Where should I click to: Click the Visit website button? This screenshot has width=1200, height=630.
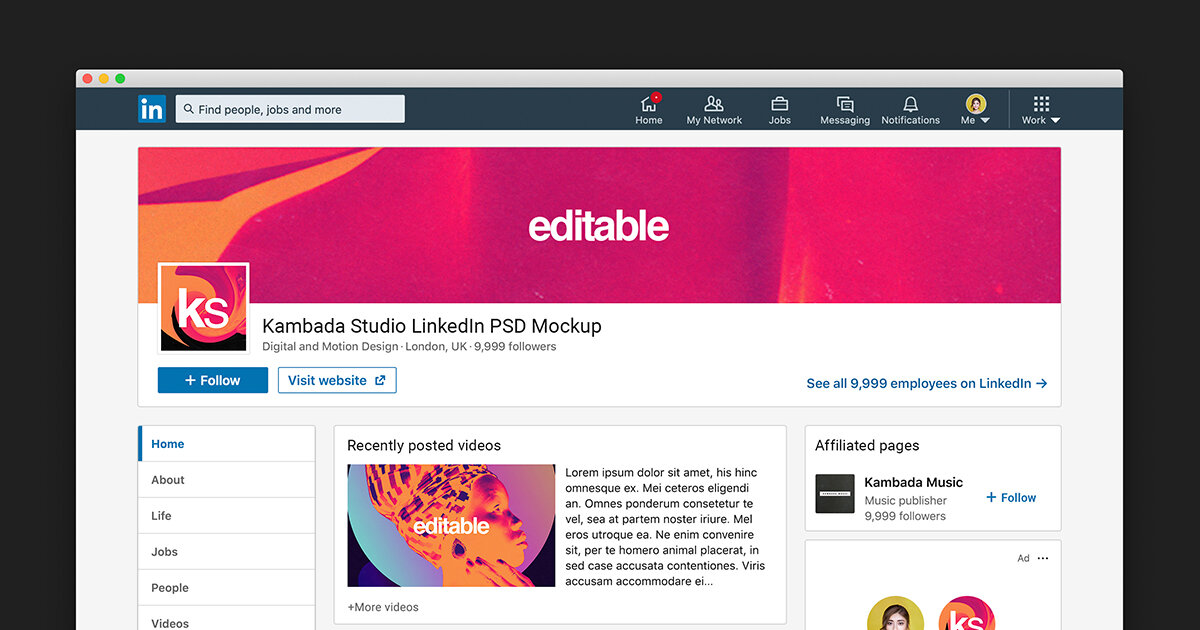click(336, 380)
